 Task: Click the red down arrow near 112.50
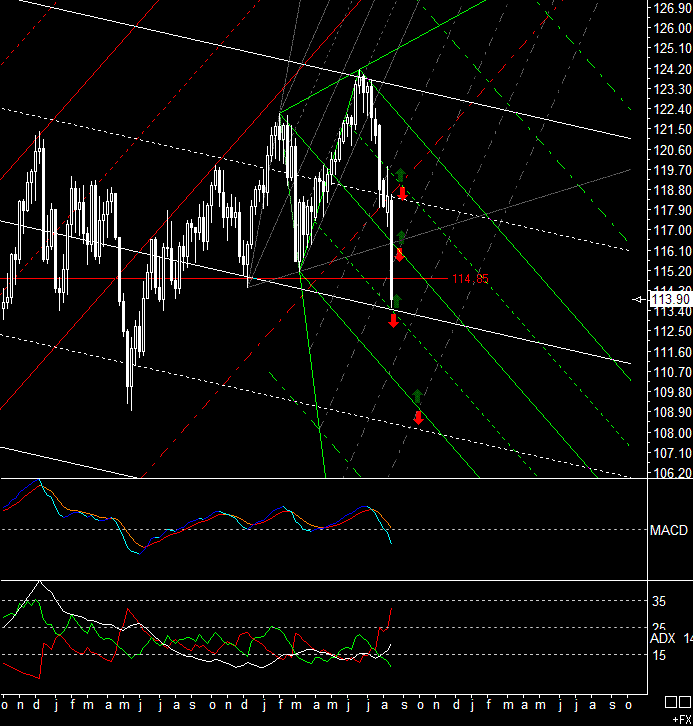(x=393, y=320)
